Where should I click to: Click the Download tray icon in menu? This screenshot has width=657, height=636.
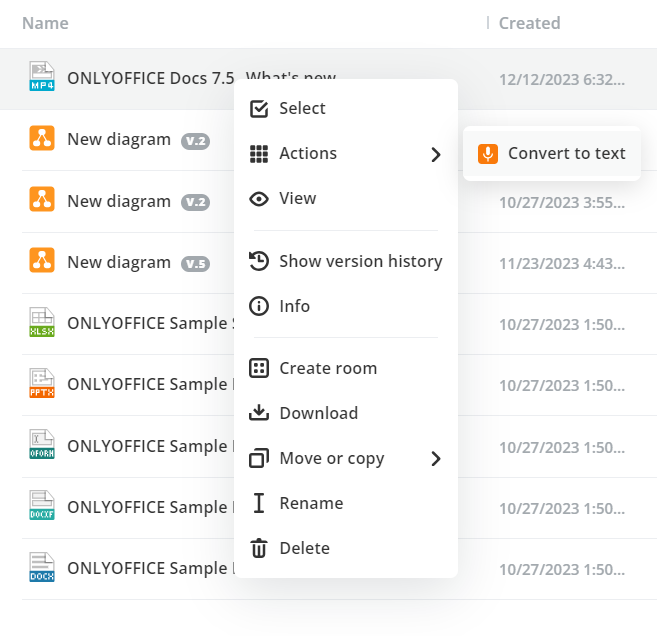coord(259,413)
